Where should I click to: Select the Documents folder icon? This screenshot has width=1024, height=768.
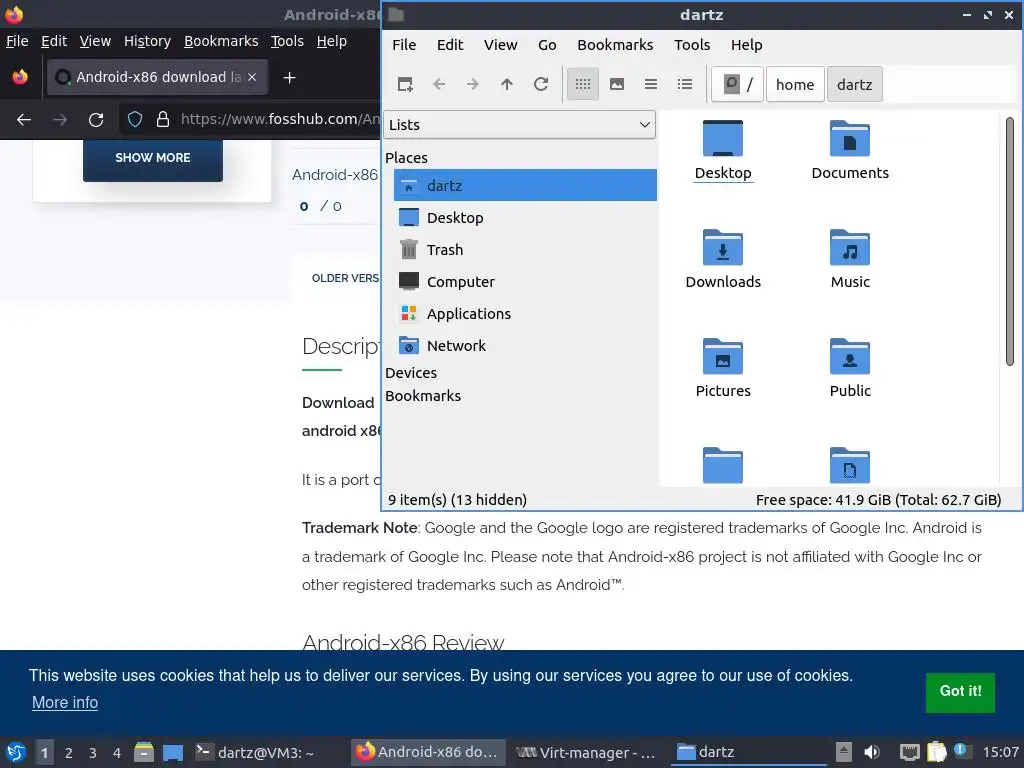click(x=850, y=150)
